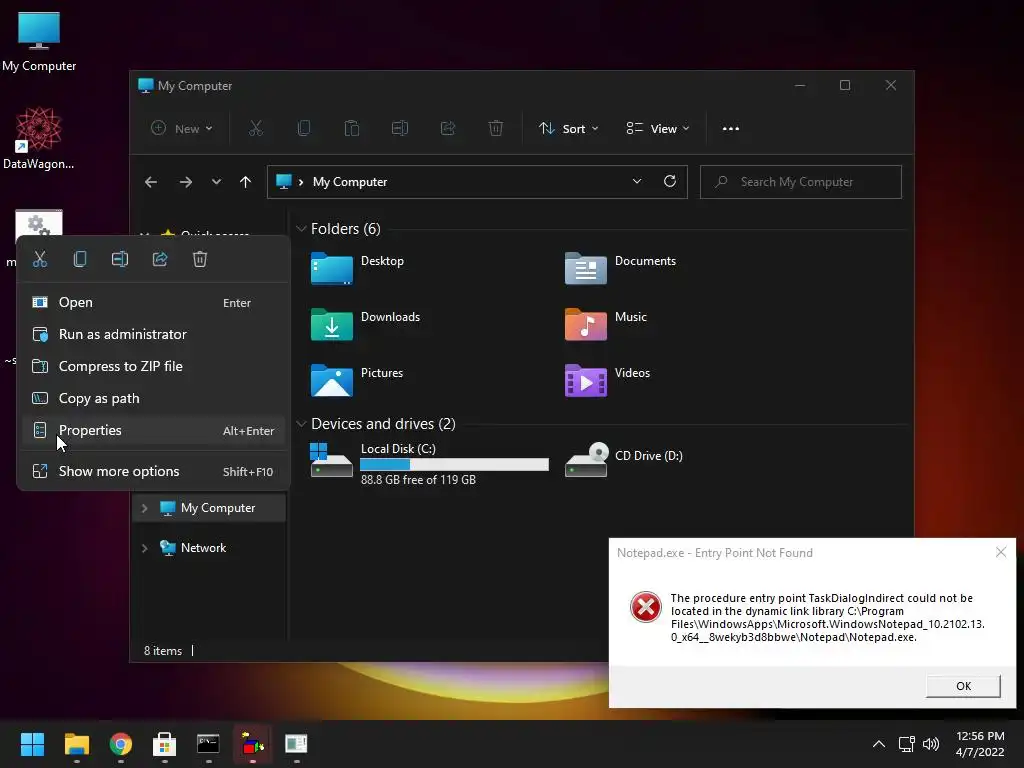Viewport: 1024px width, 768px height.
Task: Click the See more ellipsis button
Action: pyautogui.click(x=731, y=129)
